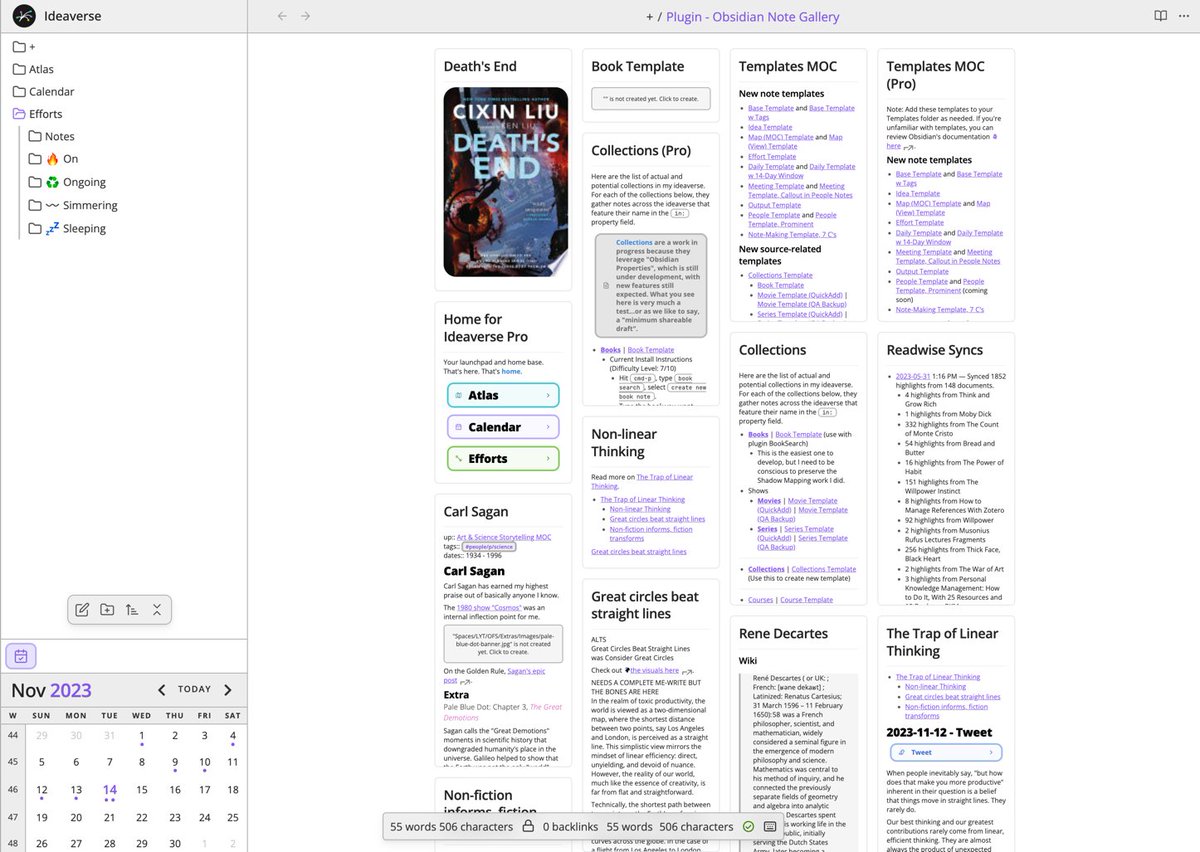The height and width of the screenshot is (852, 1200).
Task: Open the Idea Template link in Templates MOC
Action: (x=770, y=127)
